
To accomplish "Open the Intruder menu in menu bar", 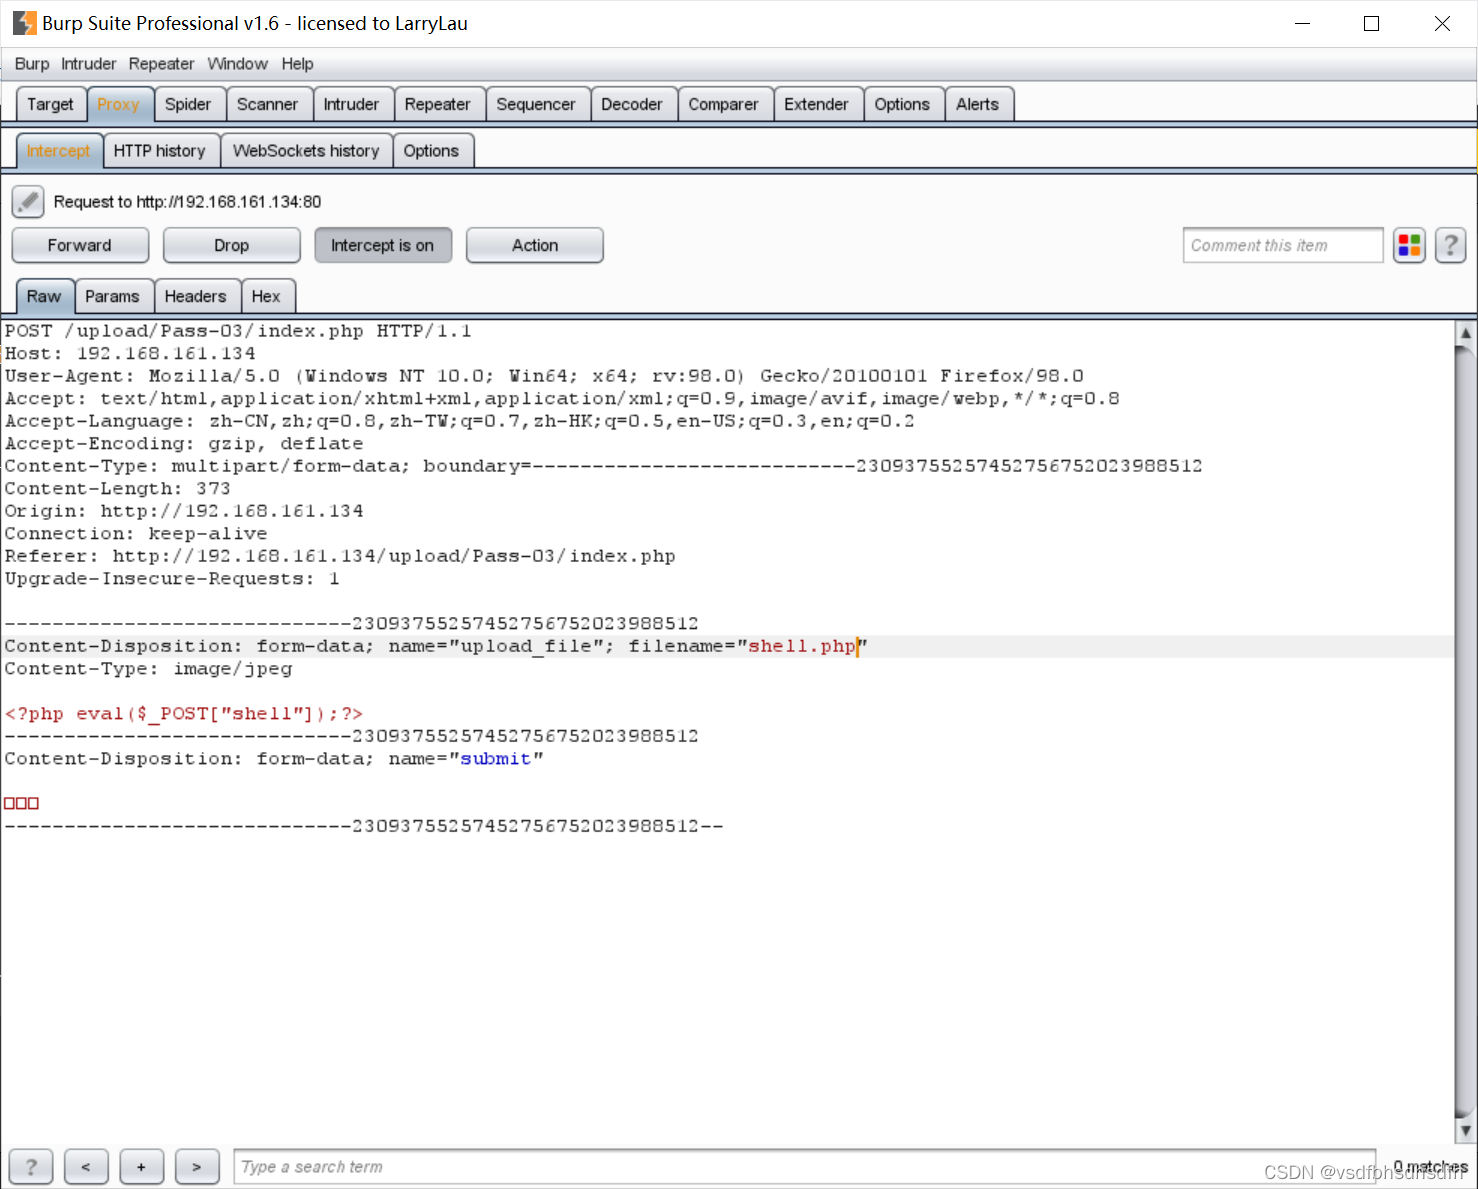I will [x=89, y=64].
